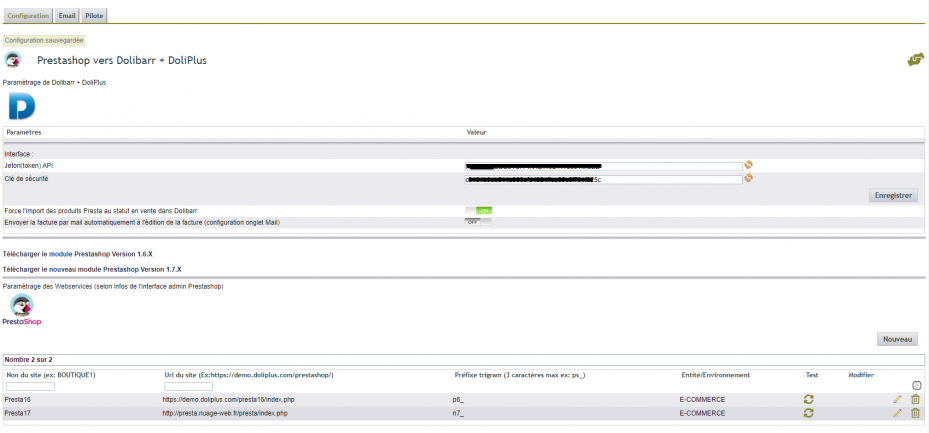Click the Enregistrer button
Viewport: 929px width, 433px height.
893,195
